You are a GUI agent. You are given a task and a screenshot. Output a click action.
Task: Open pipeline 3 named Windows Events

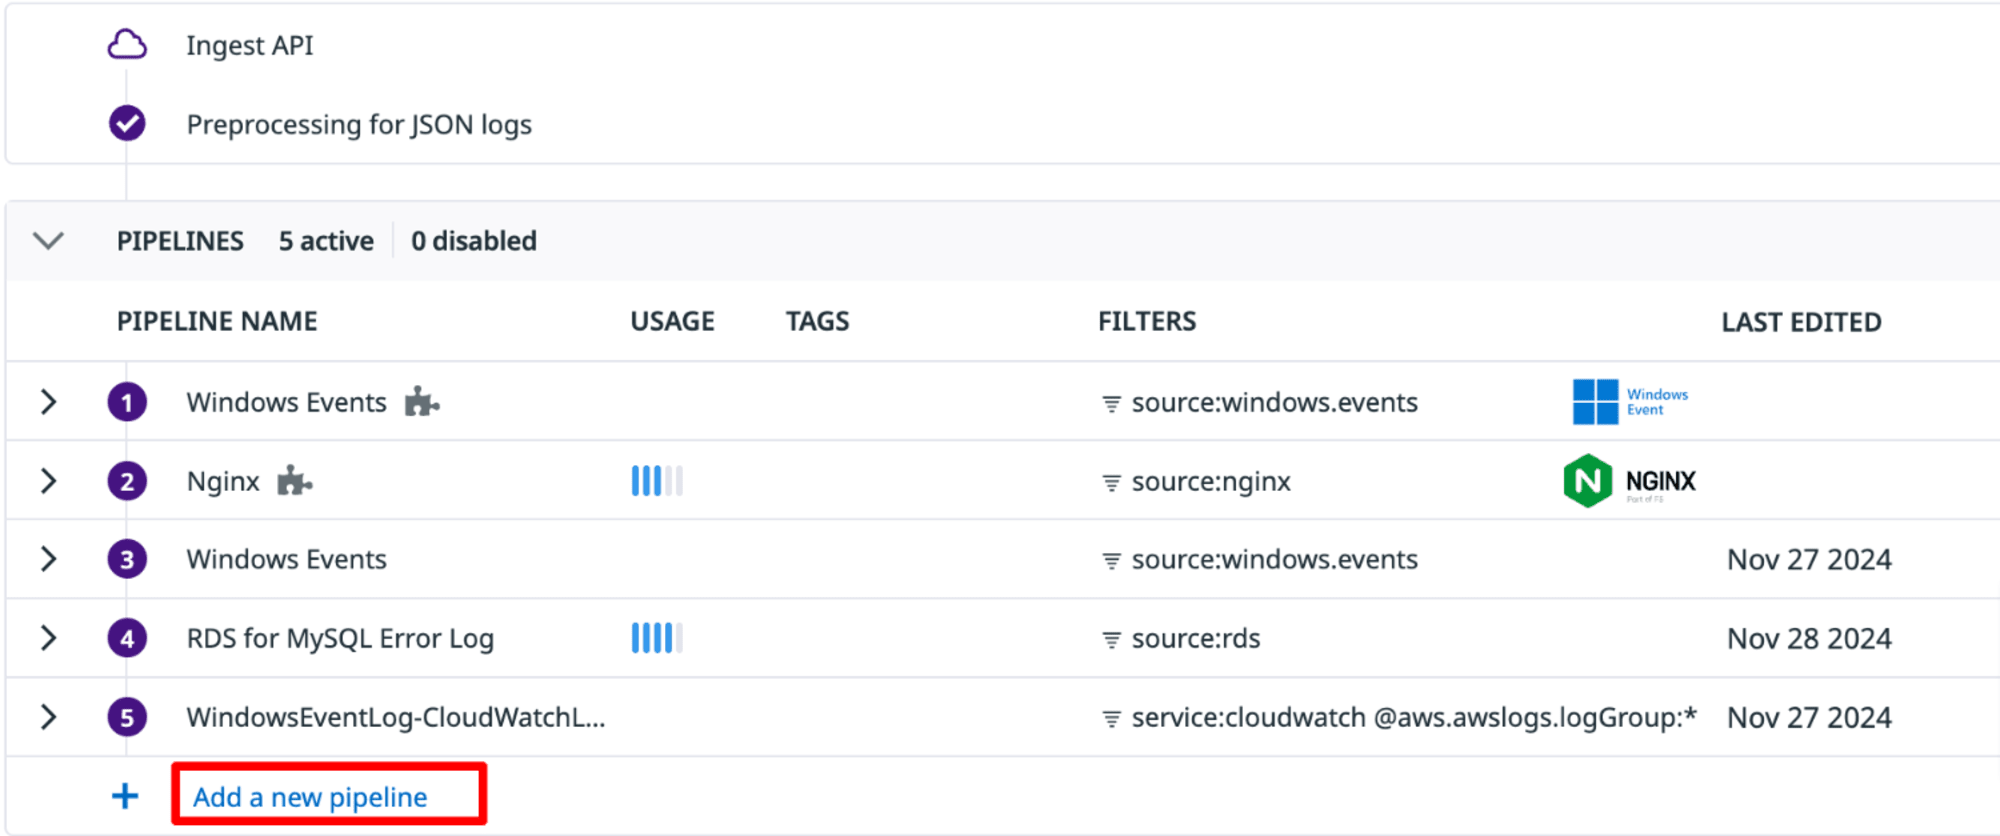(286, 559)
